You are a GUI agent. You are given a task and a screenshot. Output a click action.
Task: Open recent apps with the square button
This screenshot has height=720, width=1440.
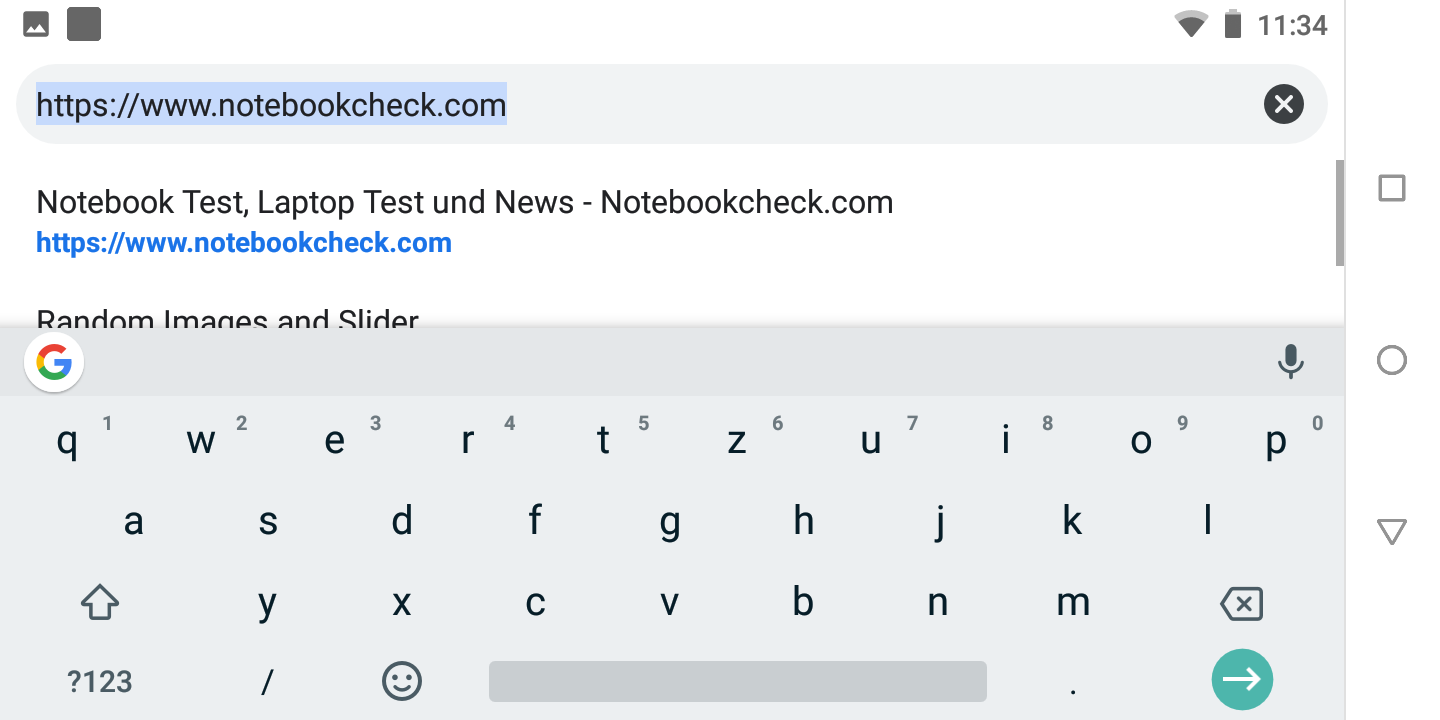tap(1391, 188)
